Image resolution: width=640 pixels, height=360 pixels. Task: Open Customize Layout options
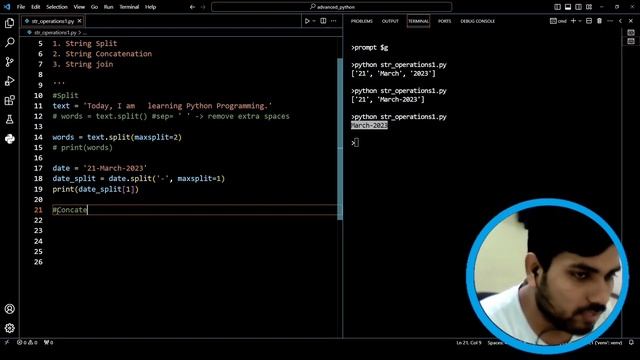pyautogui.click(x=589, y=7)
